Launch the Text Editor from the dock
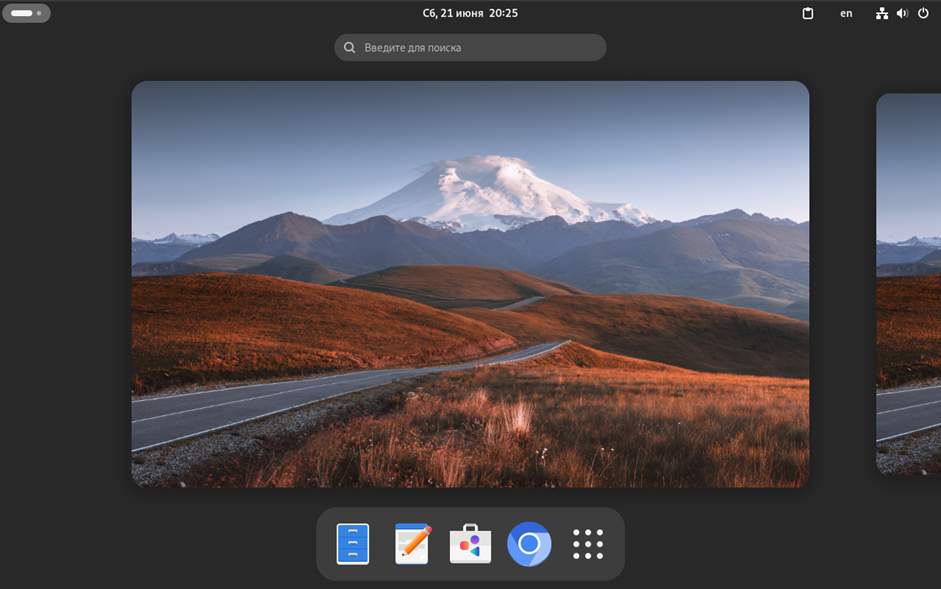 [x=412, y=544]
